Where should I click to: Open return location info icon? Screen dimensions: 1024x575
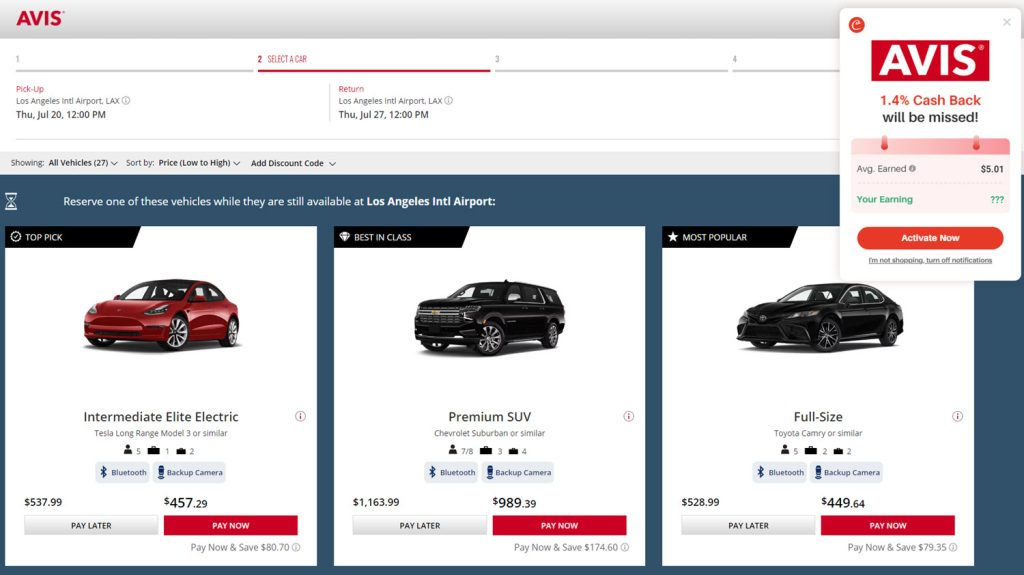click(x=449, y=101)
